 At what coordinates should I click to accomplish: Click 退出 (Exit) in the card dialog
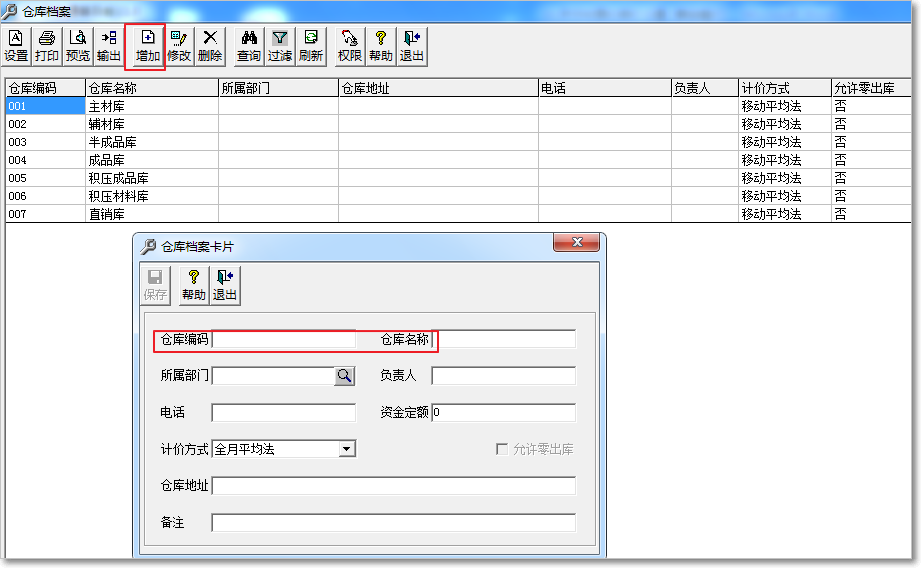pyautogui.click(x=225, y=285)
